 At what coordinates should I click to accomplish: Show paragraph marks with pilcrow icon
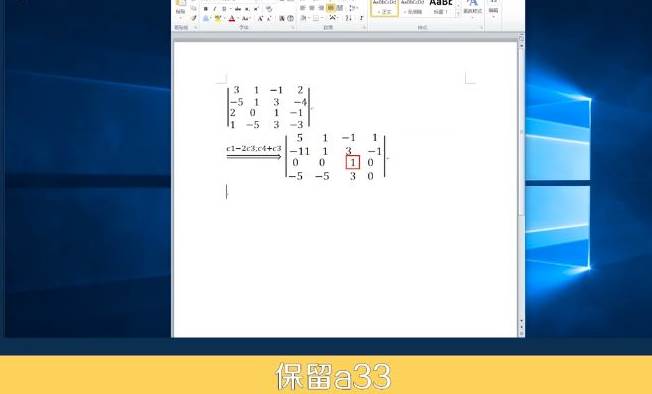coord(361,18)
